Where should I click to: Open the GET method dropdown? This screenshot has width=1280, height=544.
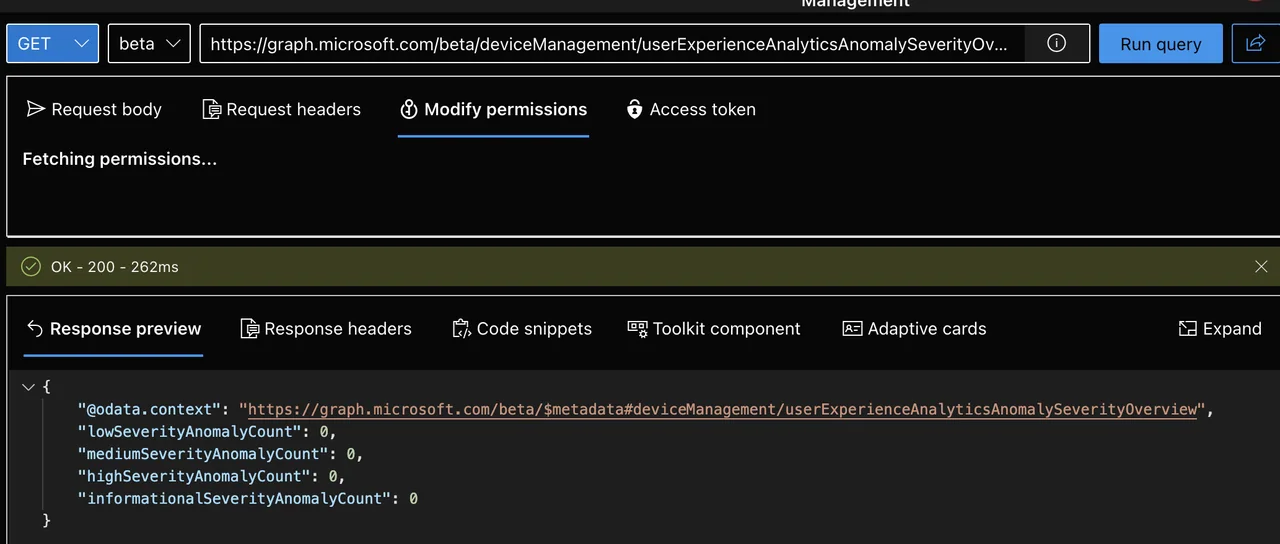[53, 43]
